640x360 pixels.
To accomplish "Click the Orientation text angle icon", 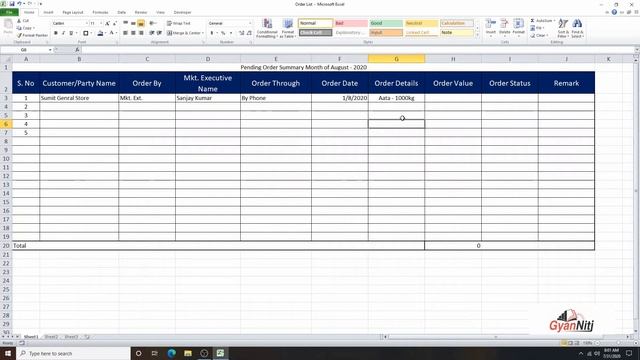I will tap(152, 23).
